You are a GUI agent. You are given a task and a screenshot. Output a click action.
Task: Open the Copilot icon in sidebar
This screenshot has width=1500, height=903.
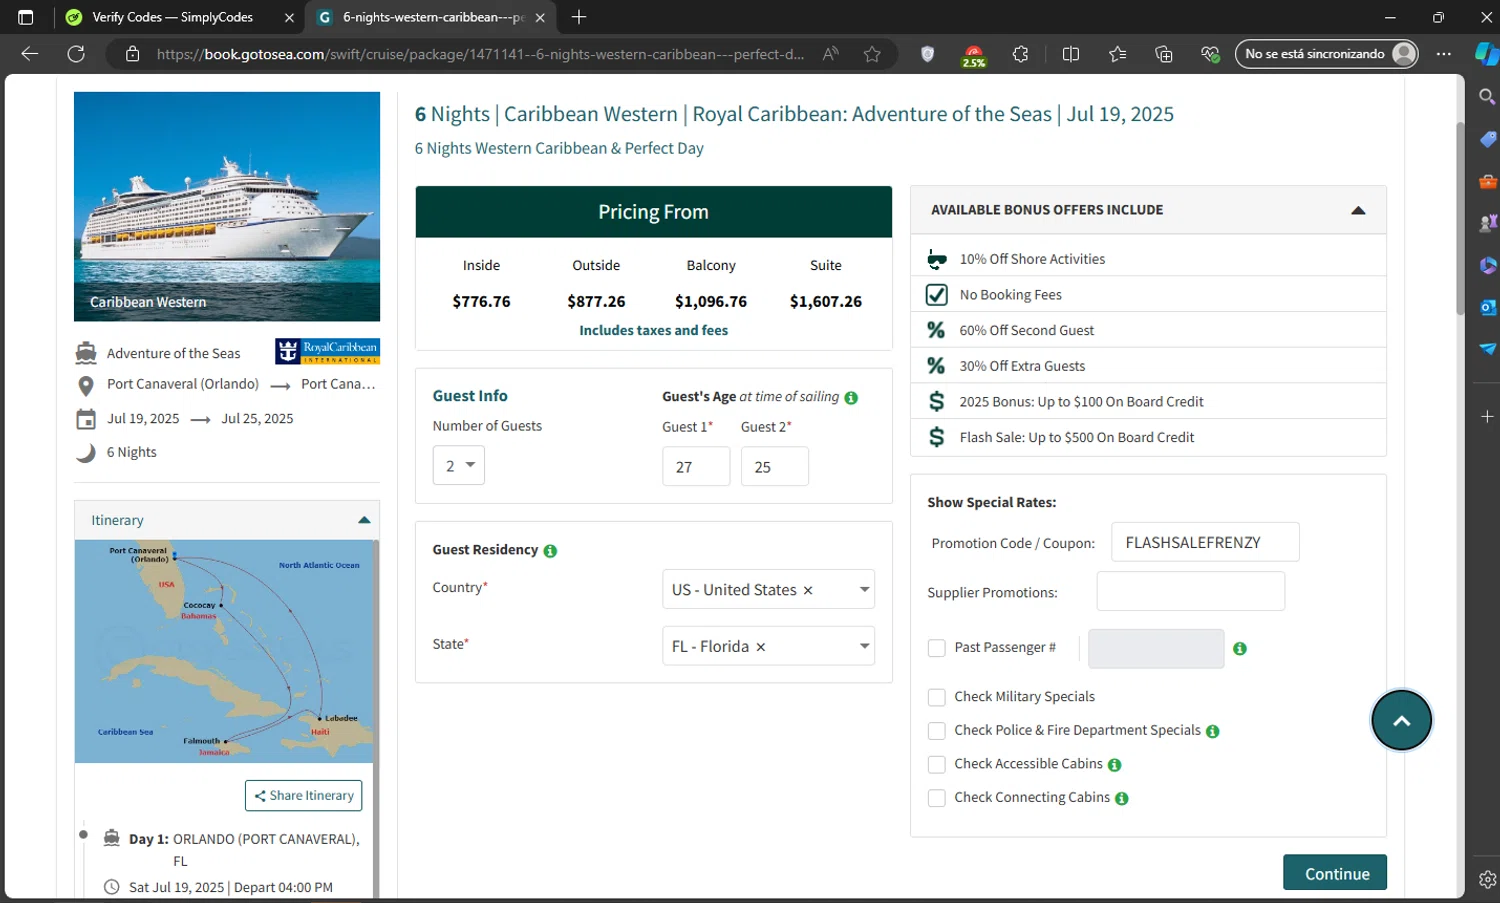(1487, 54)
